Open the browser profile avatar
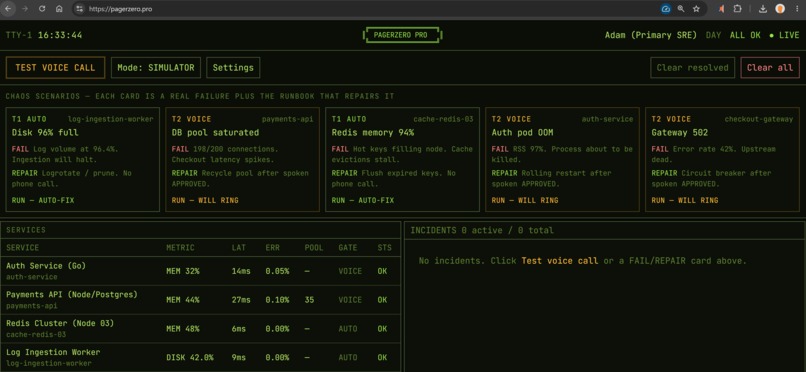This screenshot has height=372, width=806. click(x=780, y=9)
